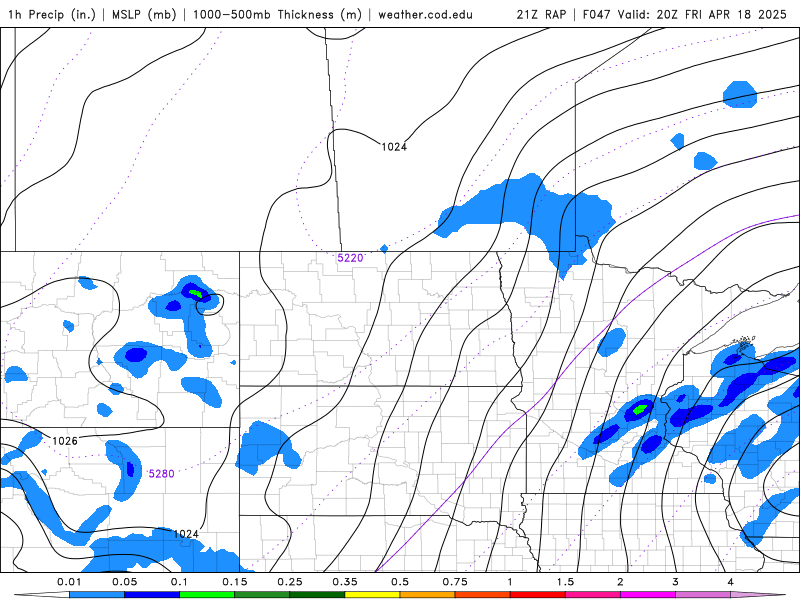The image size is (800, 600).
Task: Click the '1000-500mb Thickness (m)' header text
Action: tap(277, 14)
